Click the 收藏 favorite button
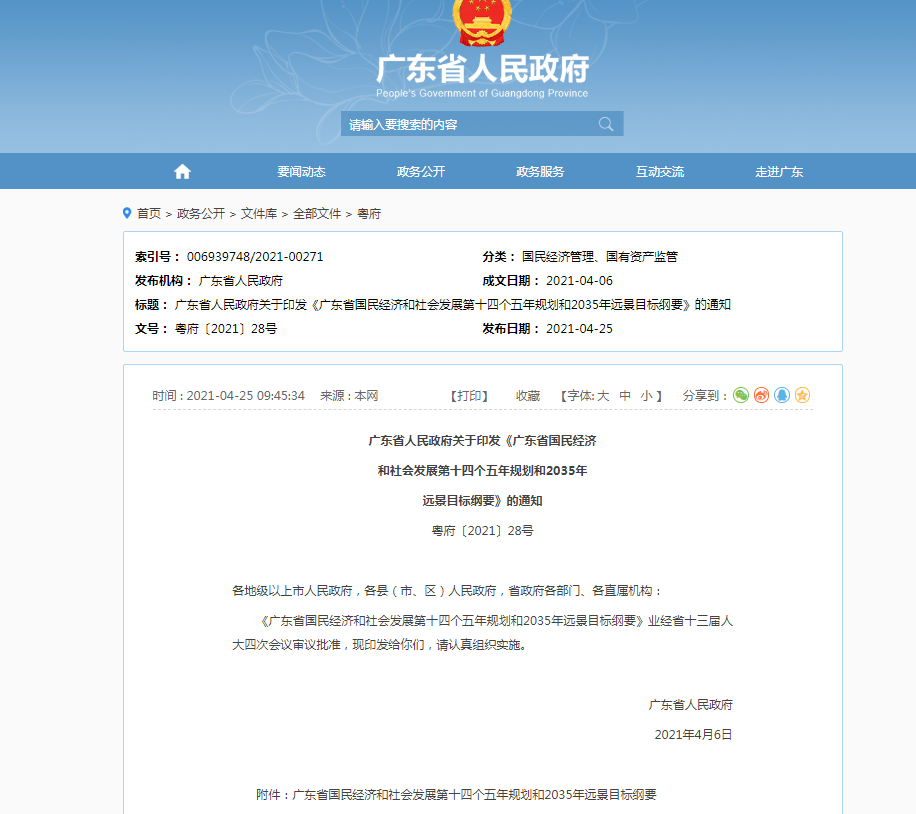Screen dimensions: 916x814 (x=528, y=395)
